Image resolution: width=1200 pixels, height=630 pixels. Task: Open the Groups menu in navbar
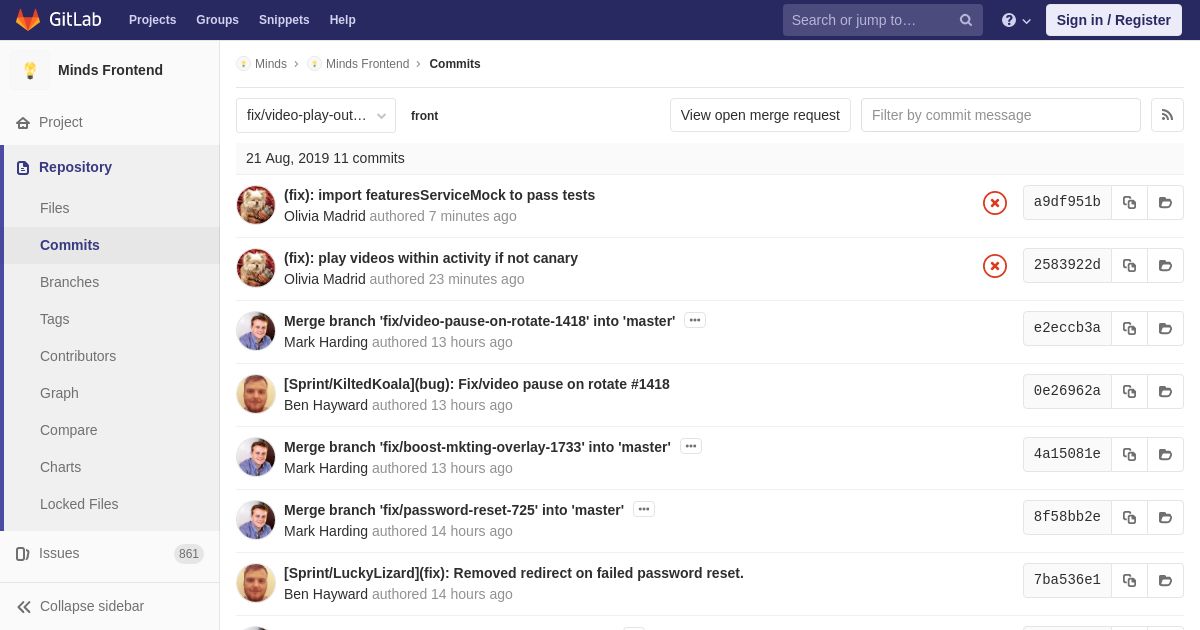pyautogui.click(x=217, y=20)
